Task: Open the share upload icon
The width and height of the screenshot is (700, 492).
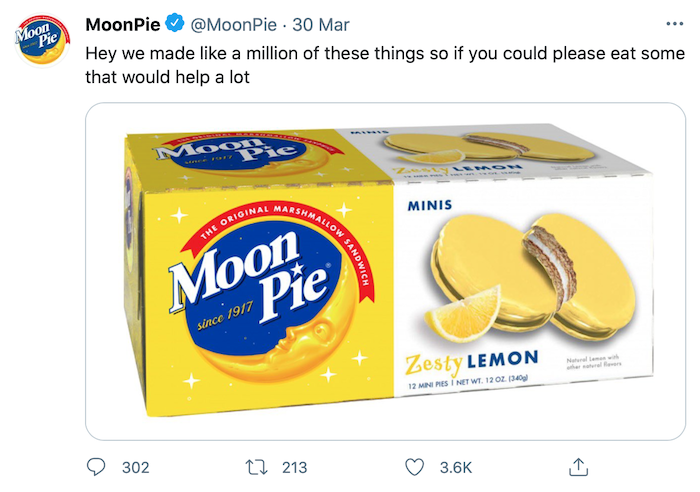Action: click(x=578, y=467)
